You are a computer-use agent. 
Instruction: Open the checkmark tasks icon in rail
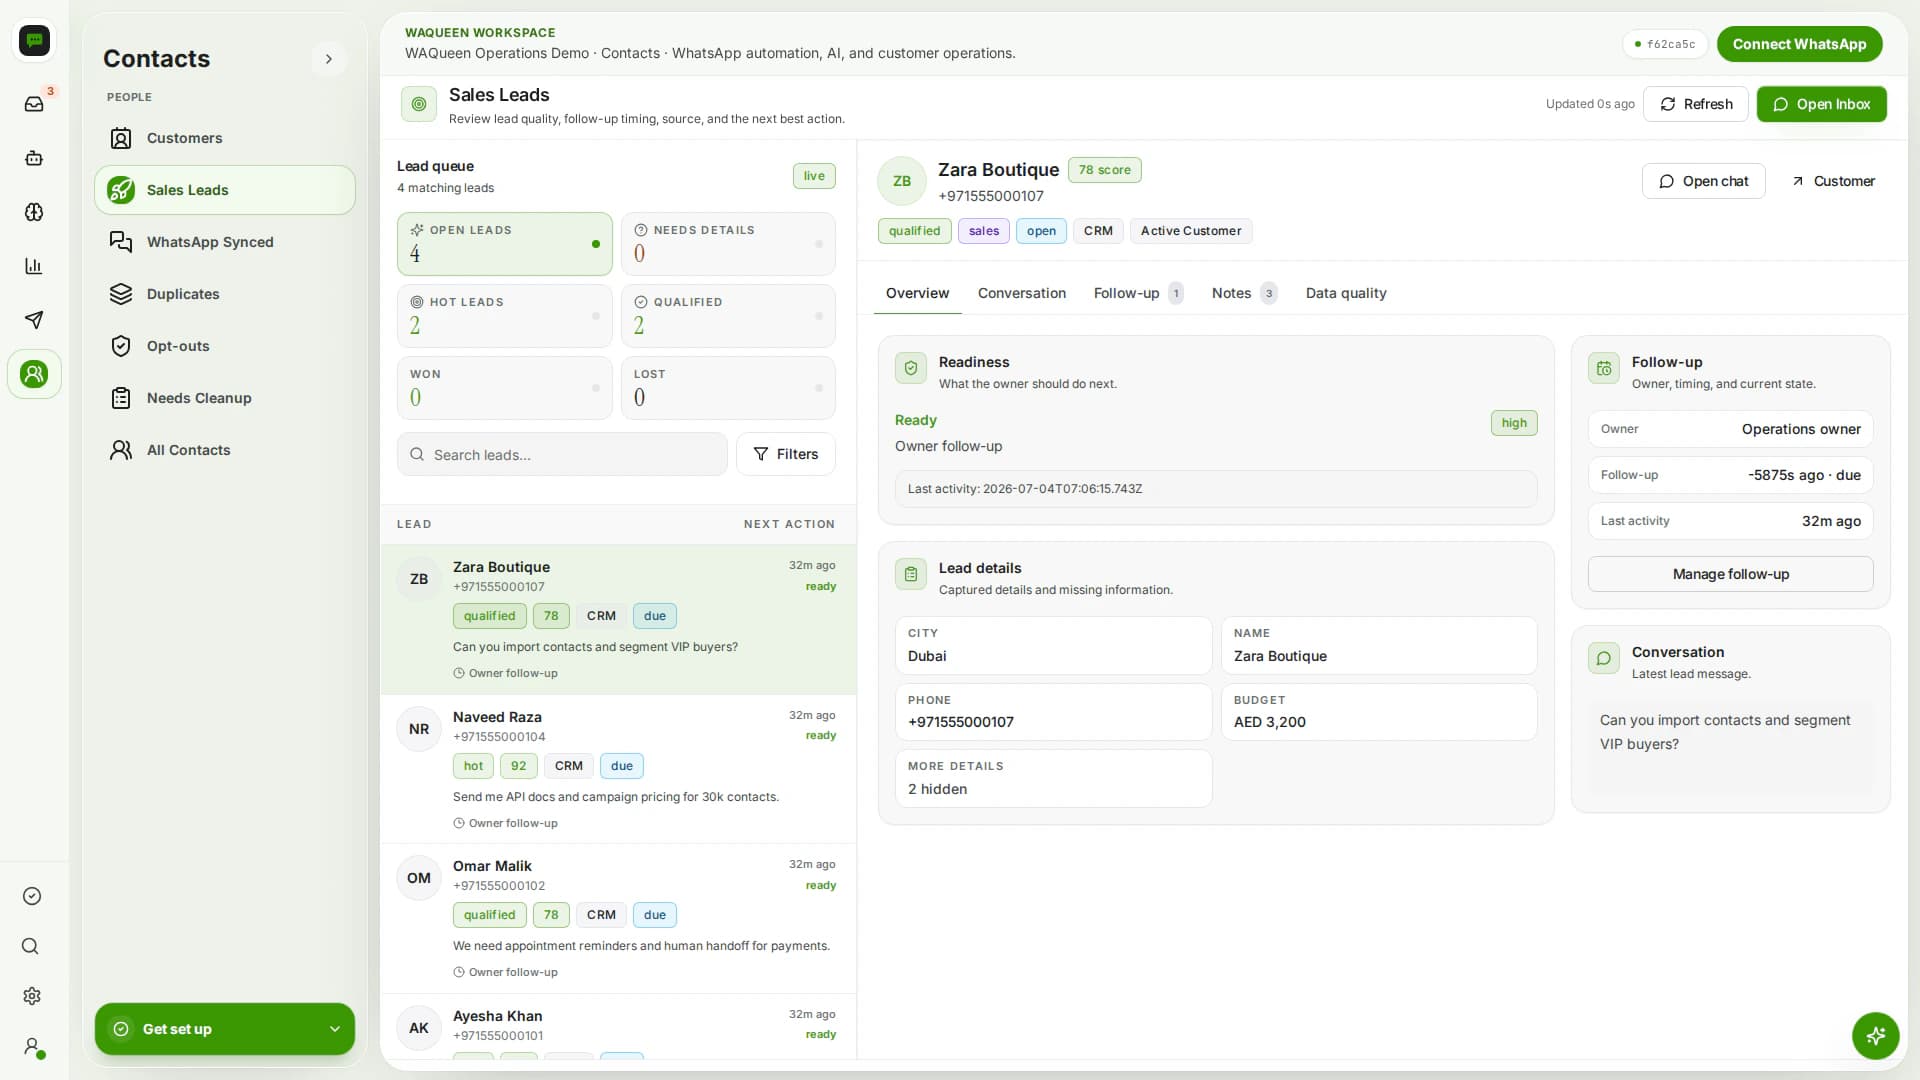pyautogui.click(x=32, y=896)
